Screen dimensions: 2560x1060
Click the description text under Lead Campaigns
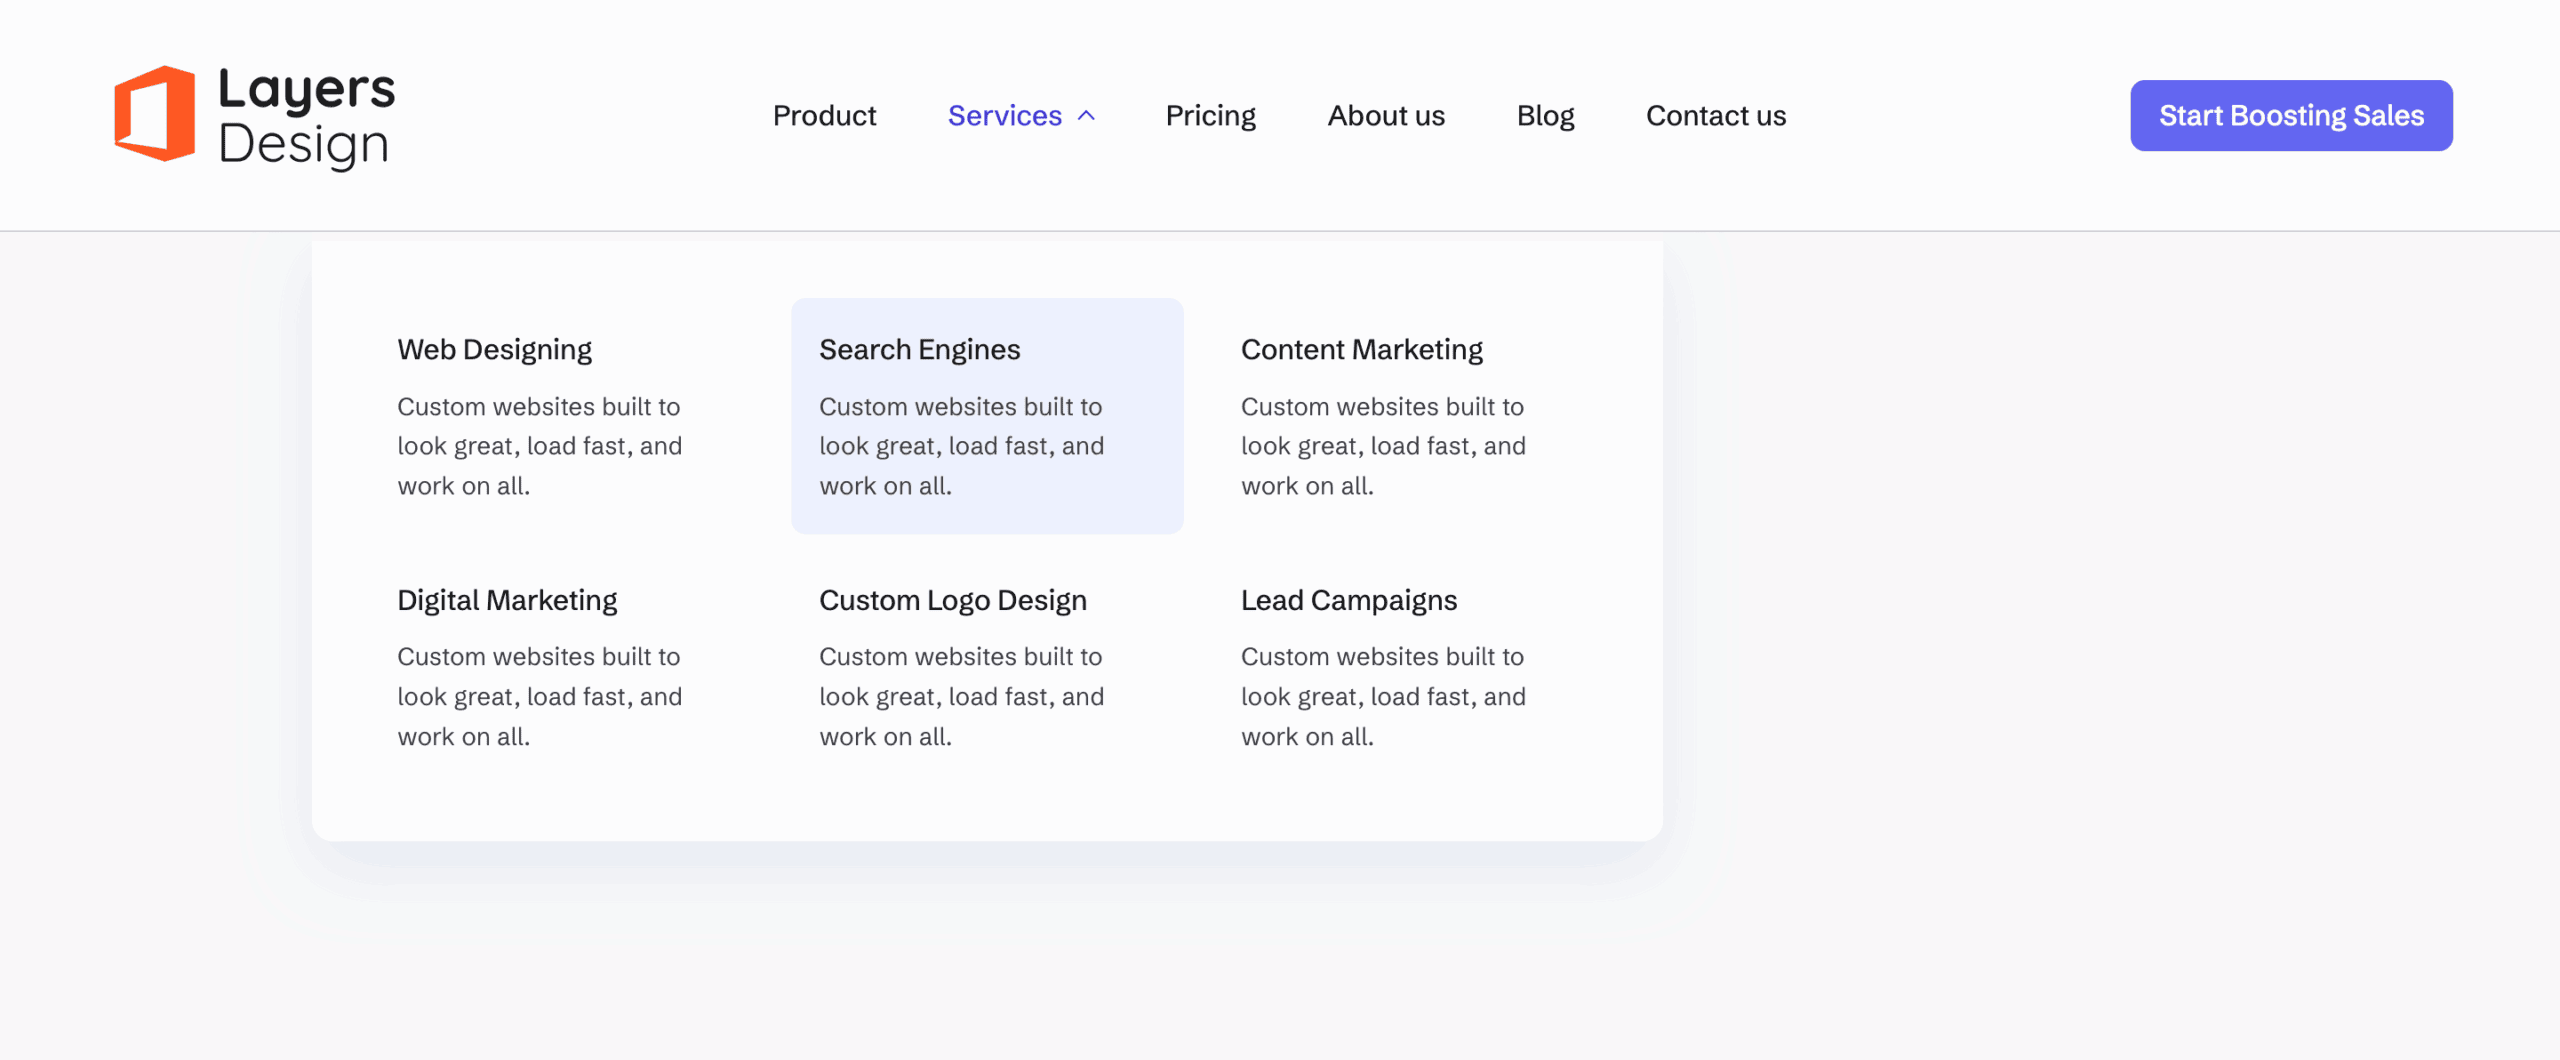[1383, 696]
